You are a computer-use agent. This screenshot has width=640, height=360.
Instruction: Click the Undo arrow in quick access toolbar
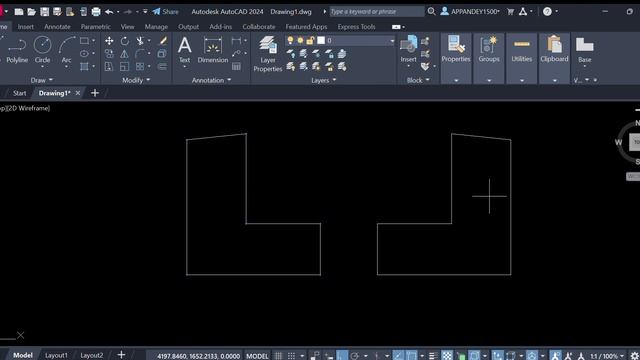tap(109, 12)
